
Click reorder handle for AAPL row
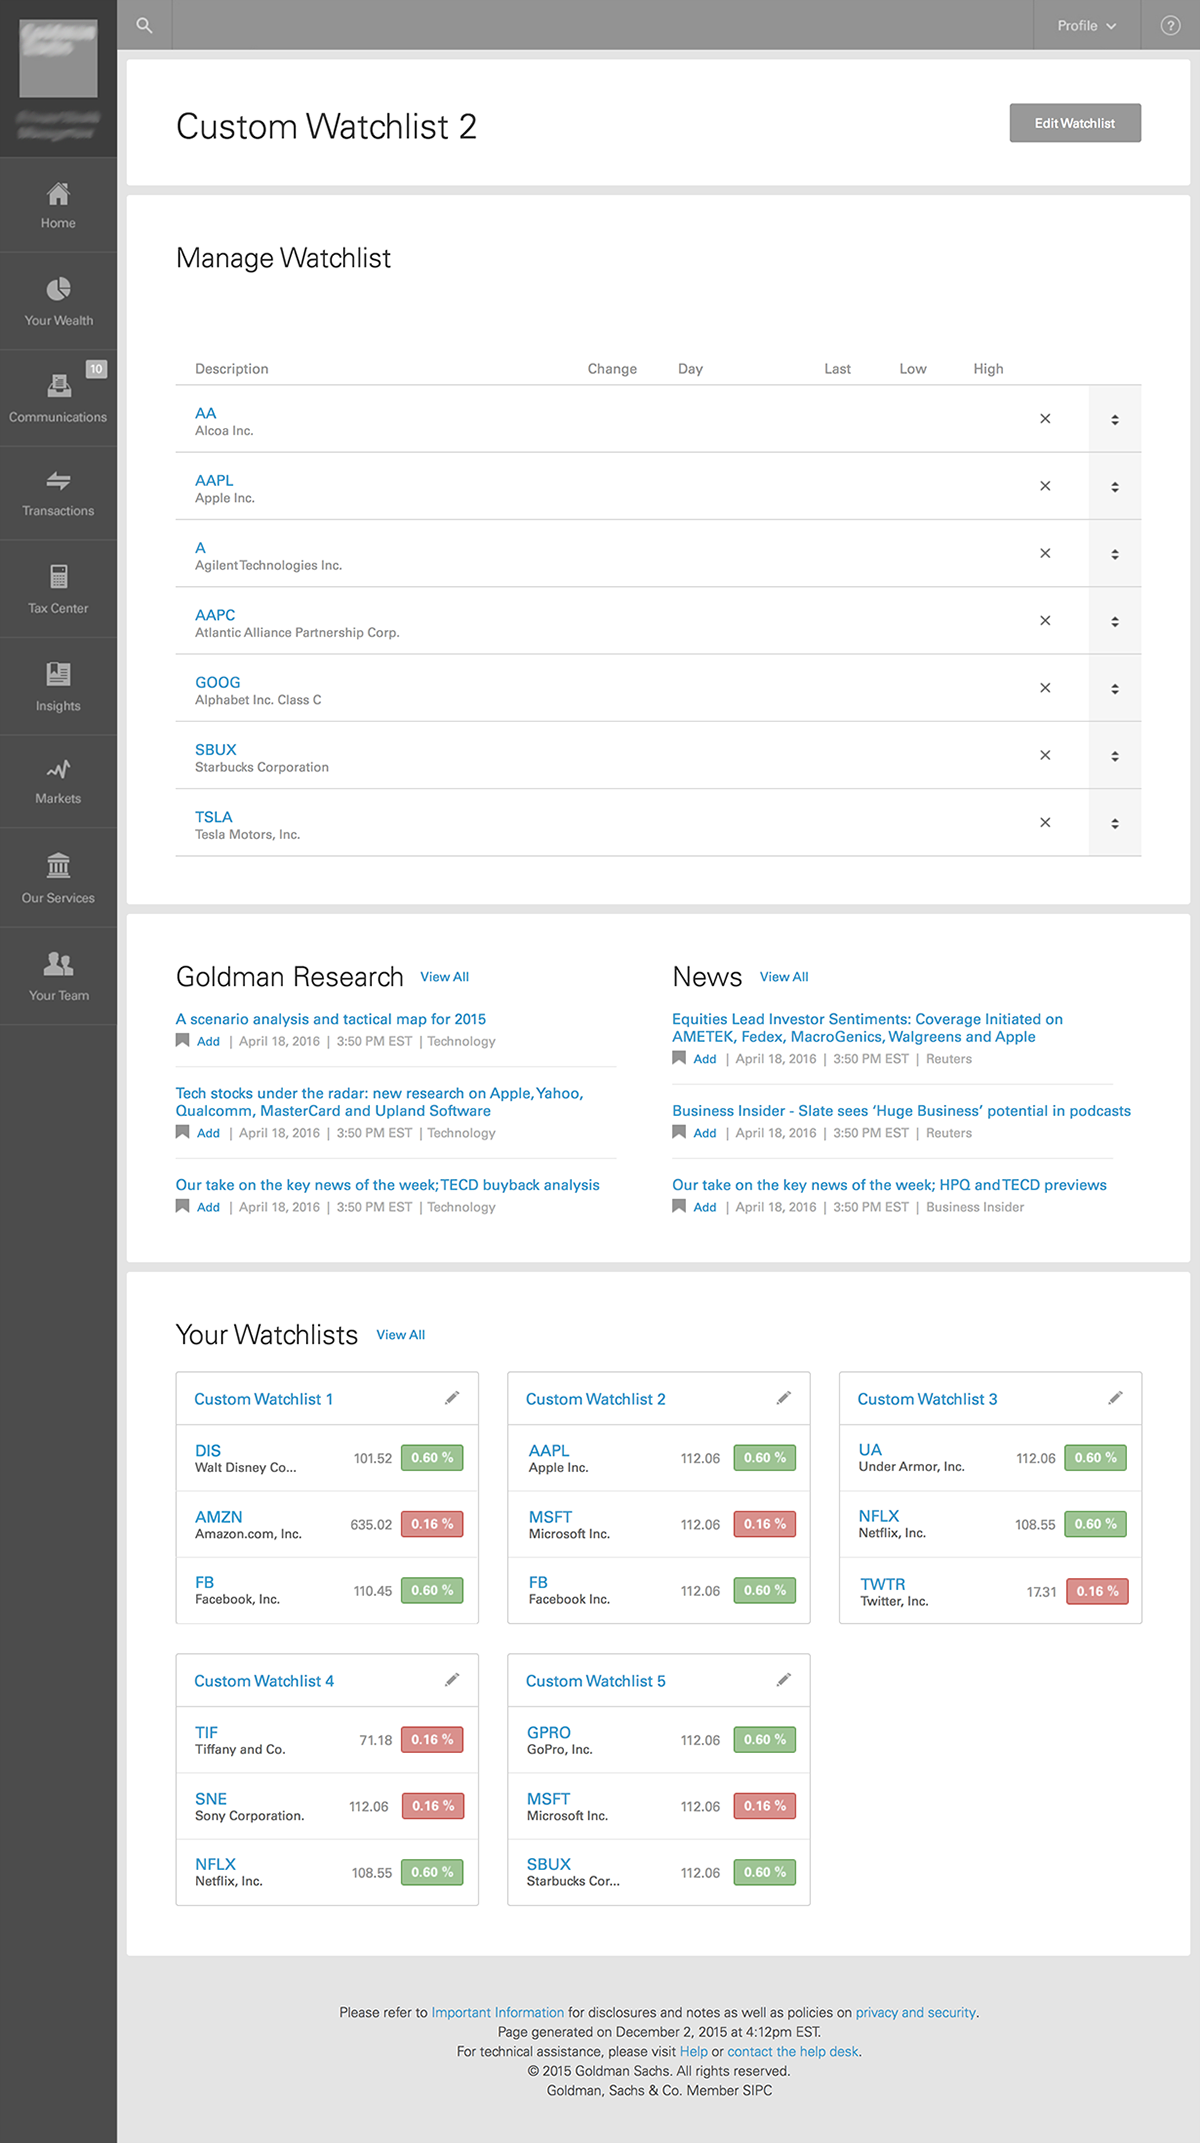pos(1115,487)
